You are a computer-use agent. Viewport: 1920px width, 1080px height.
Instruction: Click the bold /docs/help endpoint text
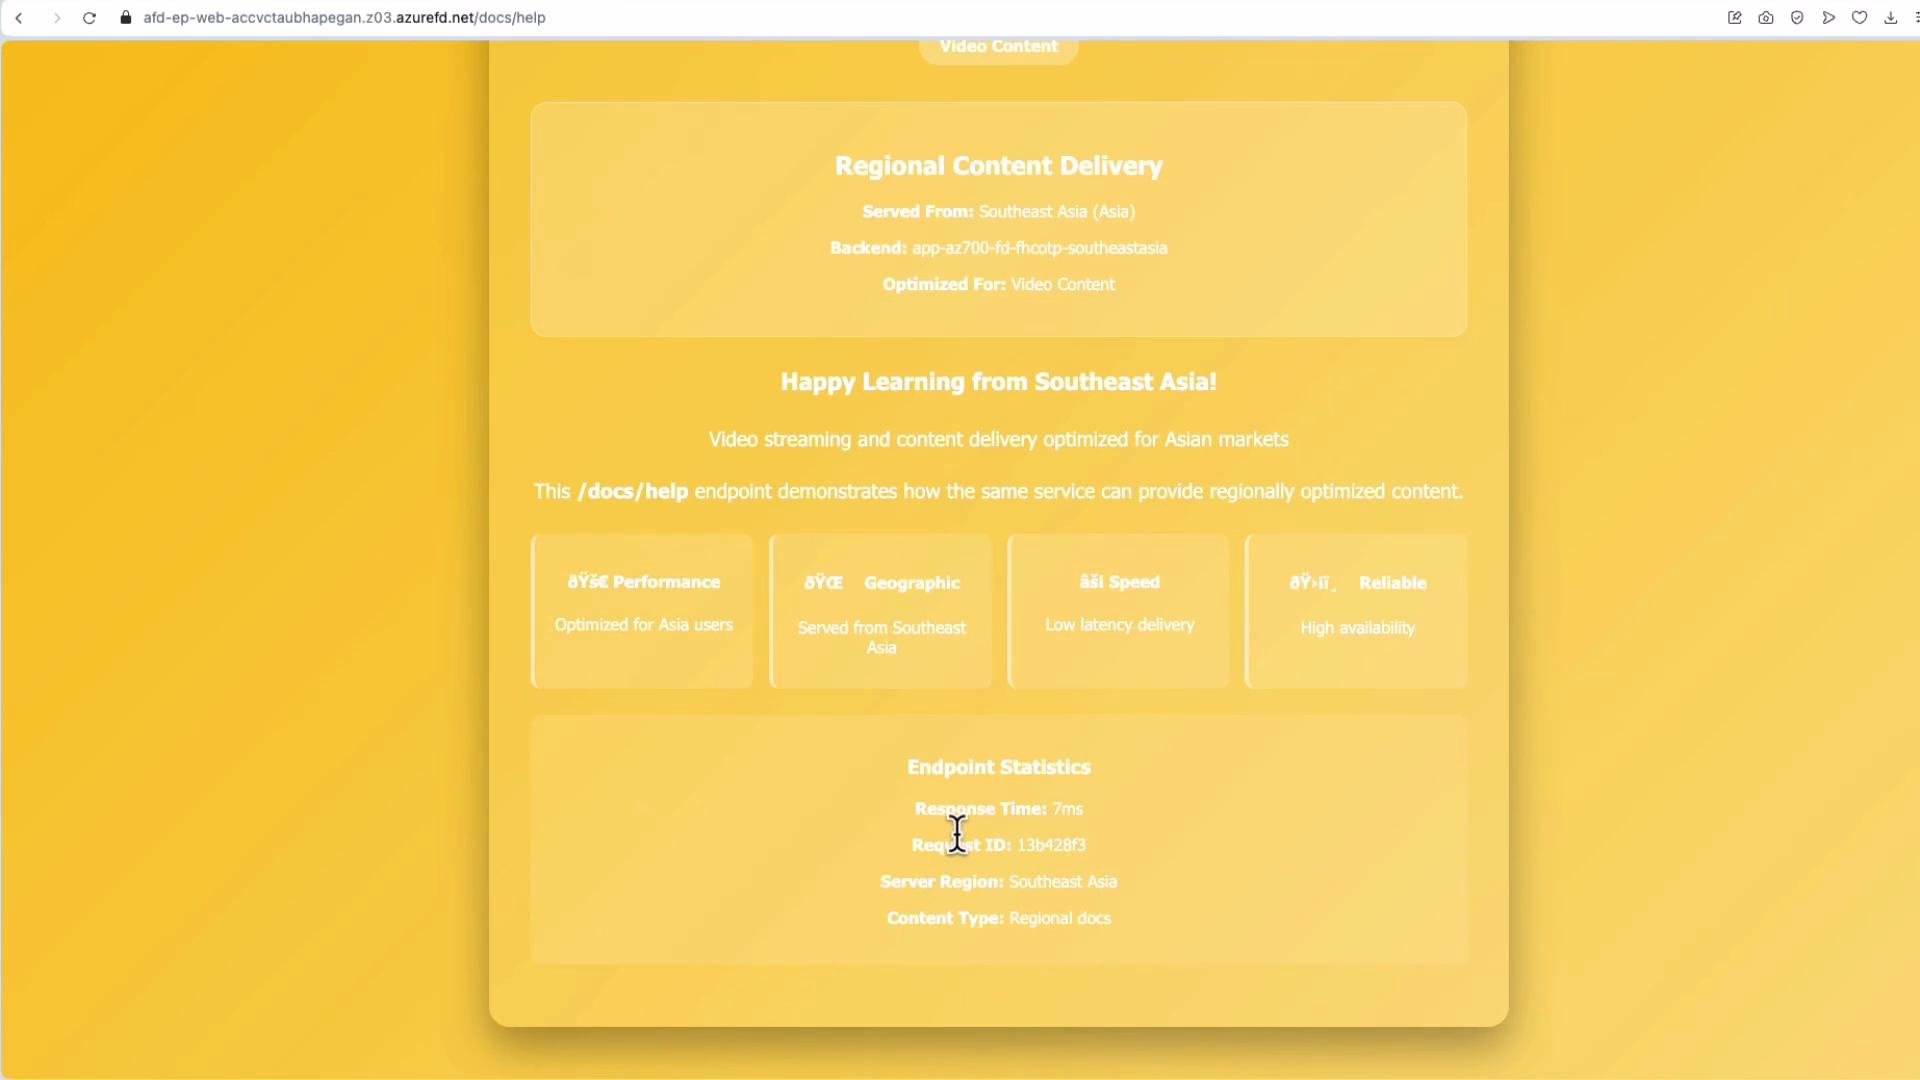pyautogui.click(x=632, y=492)
